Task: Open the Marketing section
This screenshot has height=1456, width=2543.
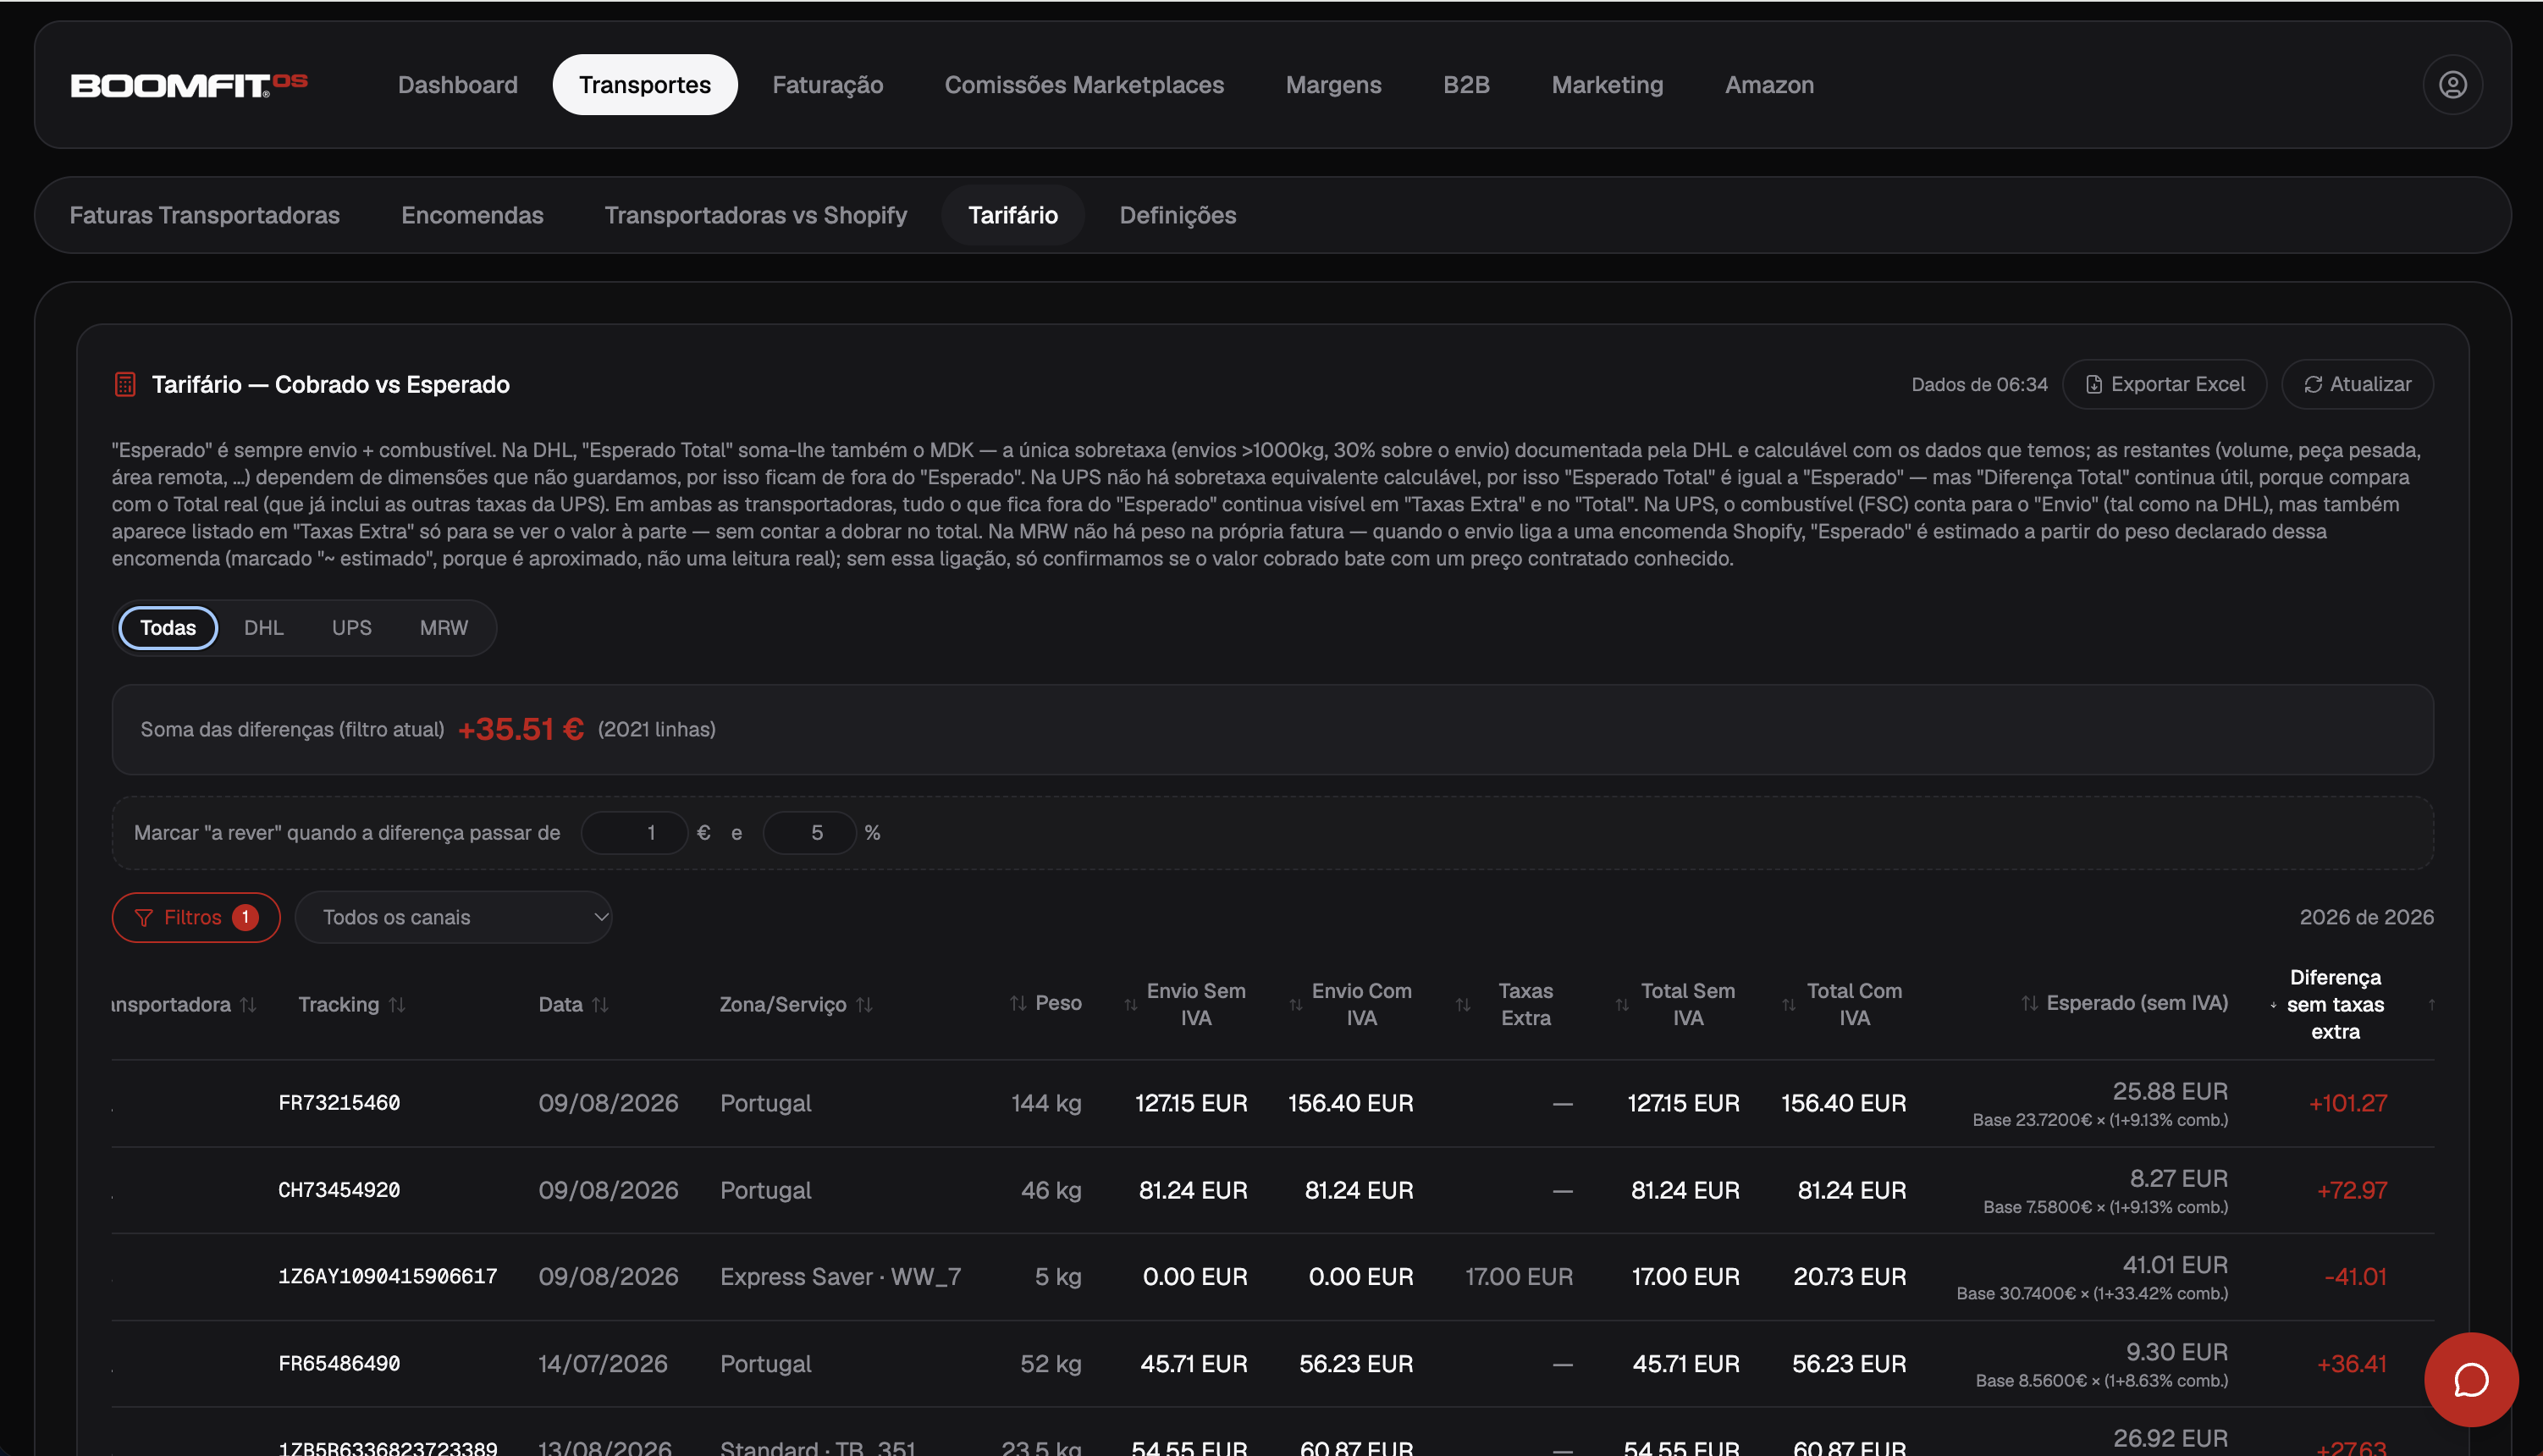Action: pos(1607,85)
